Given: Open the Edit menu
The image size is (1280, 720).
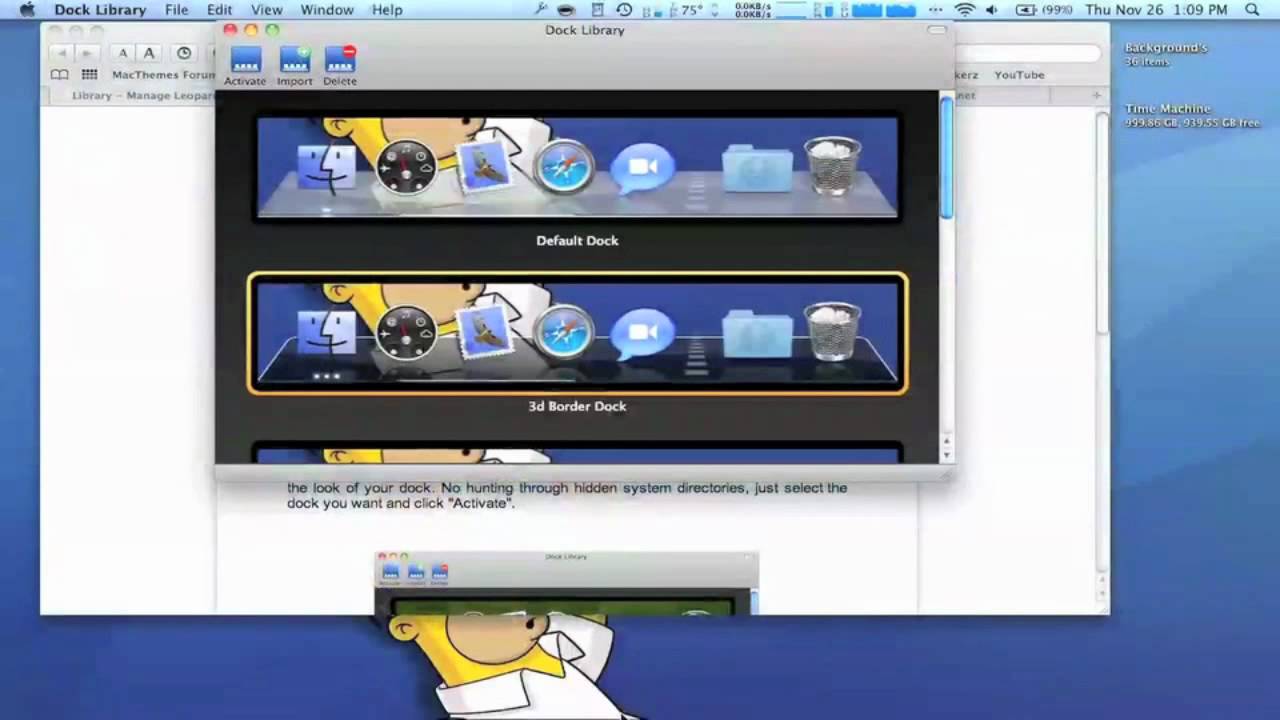Looking at the screenshot, I should [x=219, y=10].
